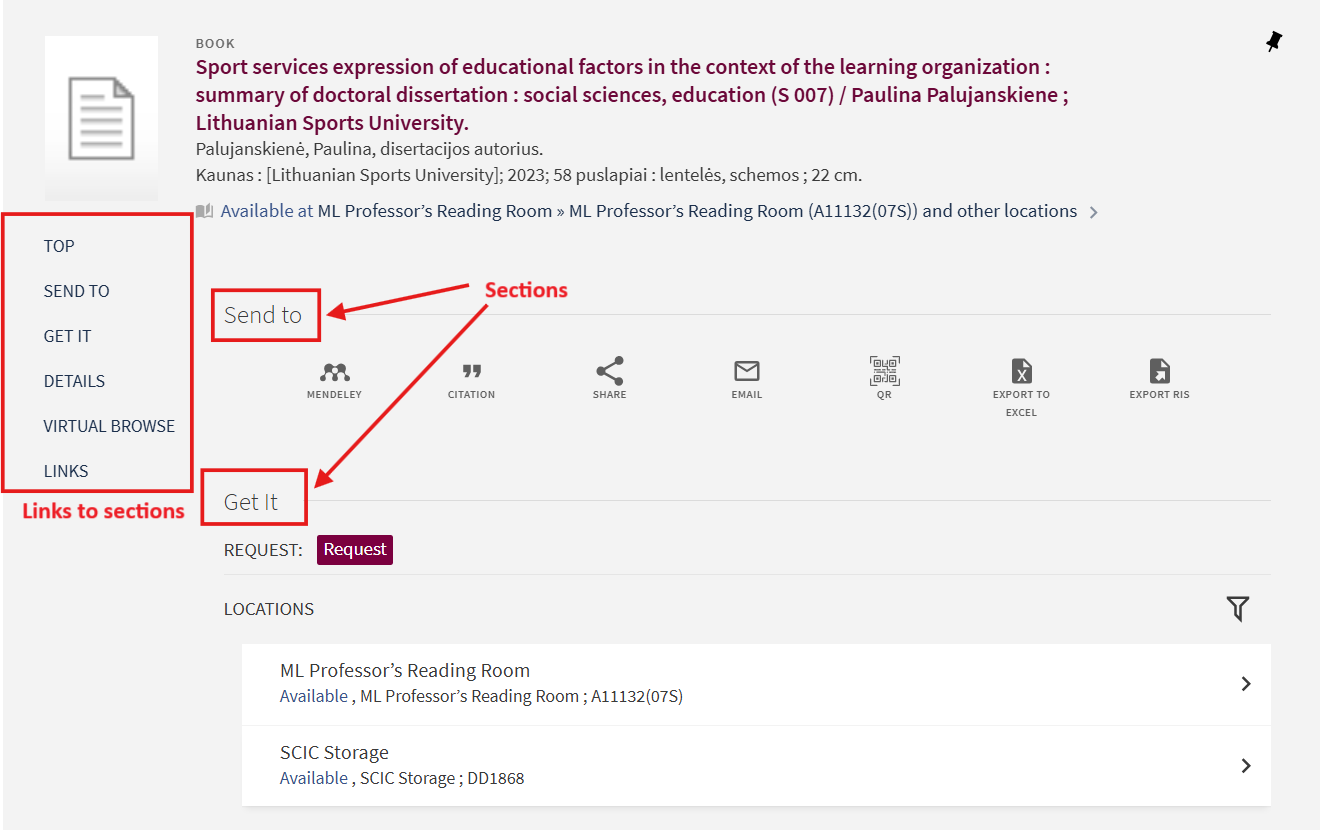Screen dimensions: 1320x830
Task: Go to SEND TO section
Action: (76, 291)
